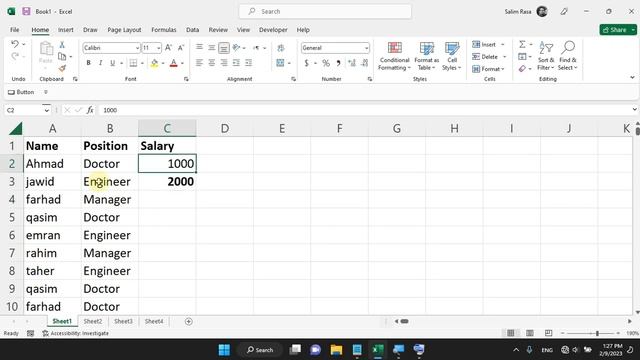Open the font size dropdown
The image size is (640, 360).
(158, 48)
